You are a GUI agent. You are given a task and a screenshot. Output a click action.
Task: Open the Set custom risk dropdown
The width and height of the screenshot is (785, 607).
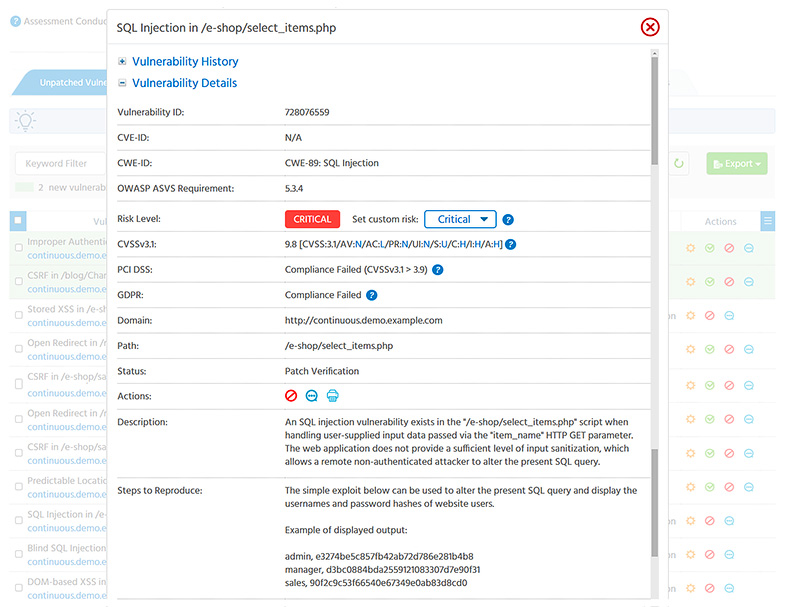click(460, 220)
